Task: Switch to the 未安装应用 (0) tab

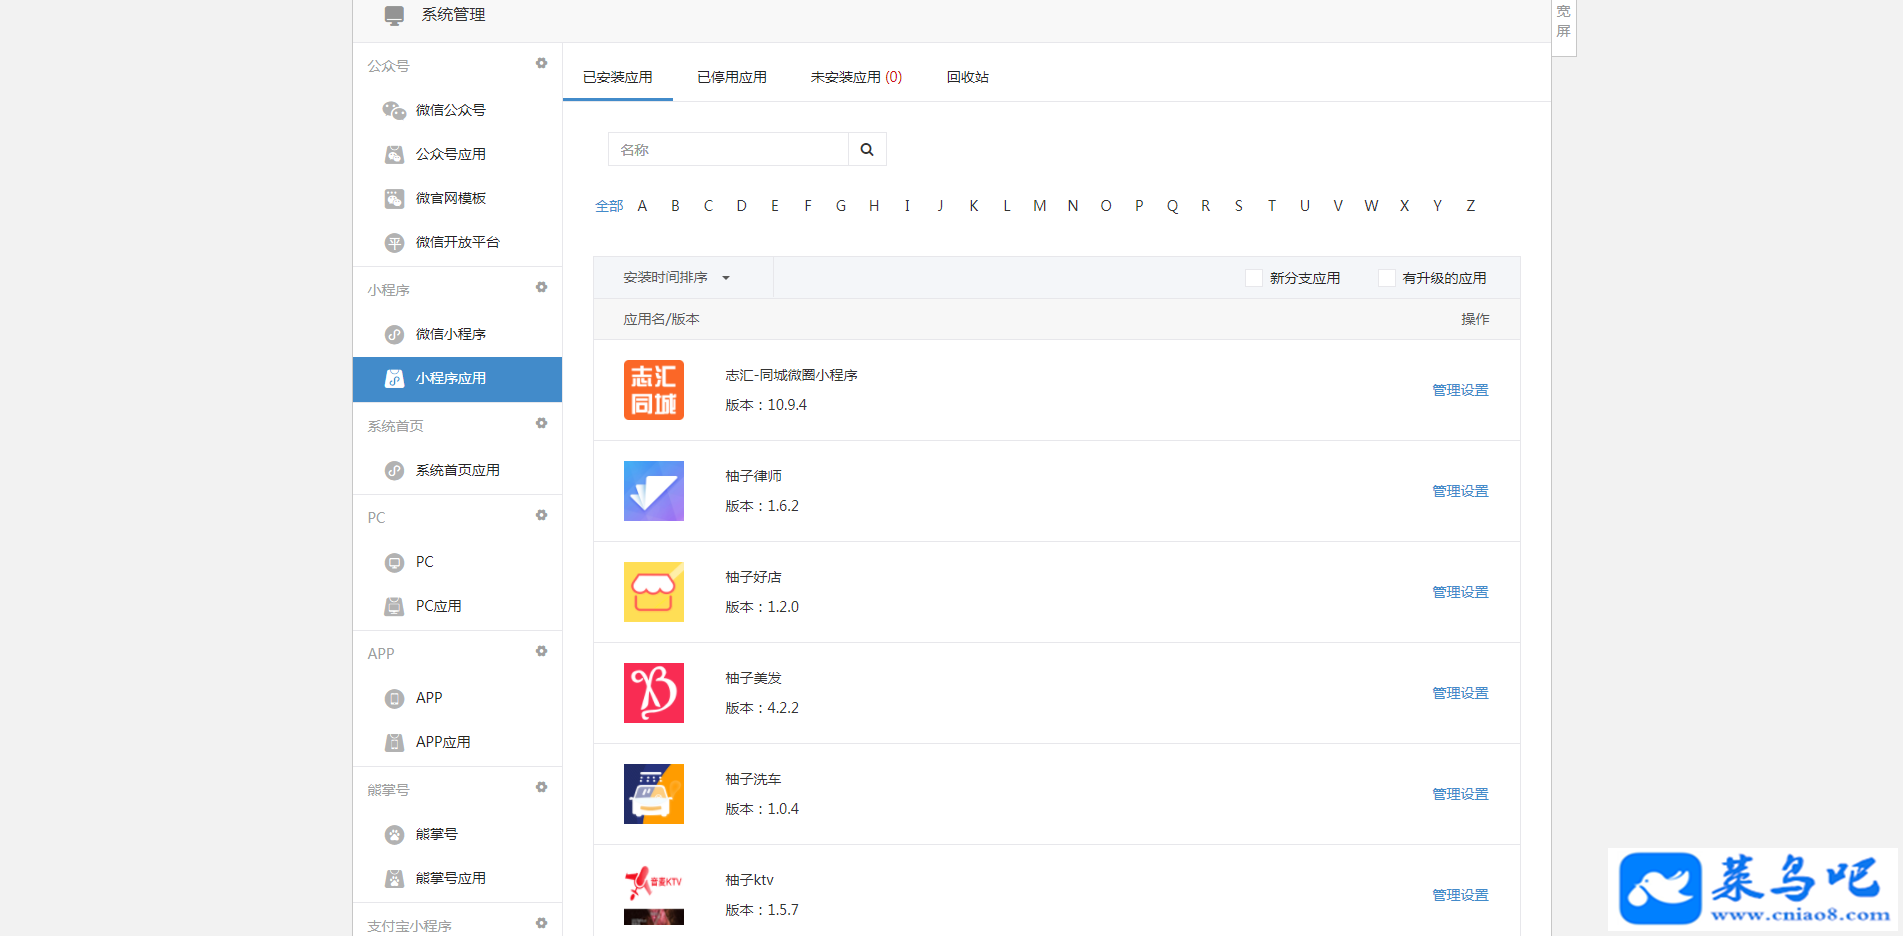Action: tap(856, 77)
